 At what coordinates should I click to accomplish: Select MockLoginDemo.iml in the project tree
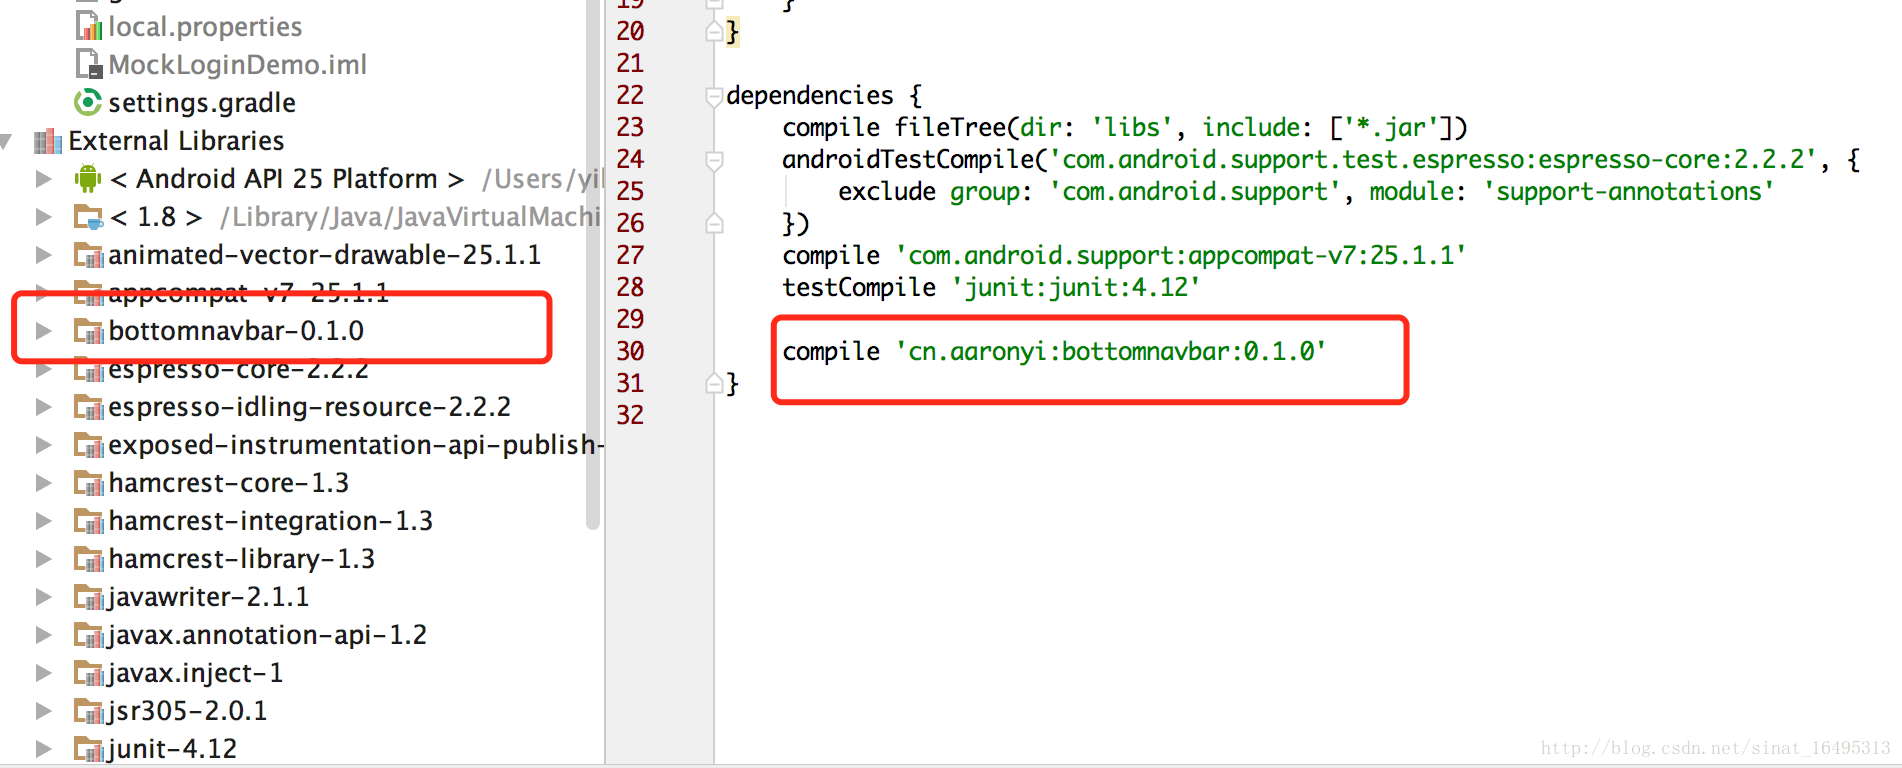pos(238,65)
